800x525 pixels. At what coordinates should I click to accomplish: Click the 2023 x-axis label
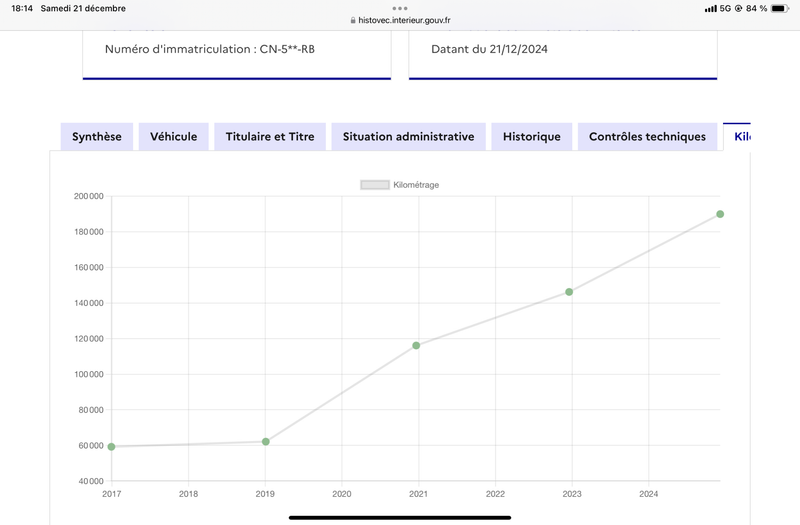coord(572,494)
